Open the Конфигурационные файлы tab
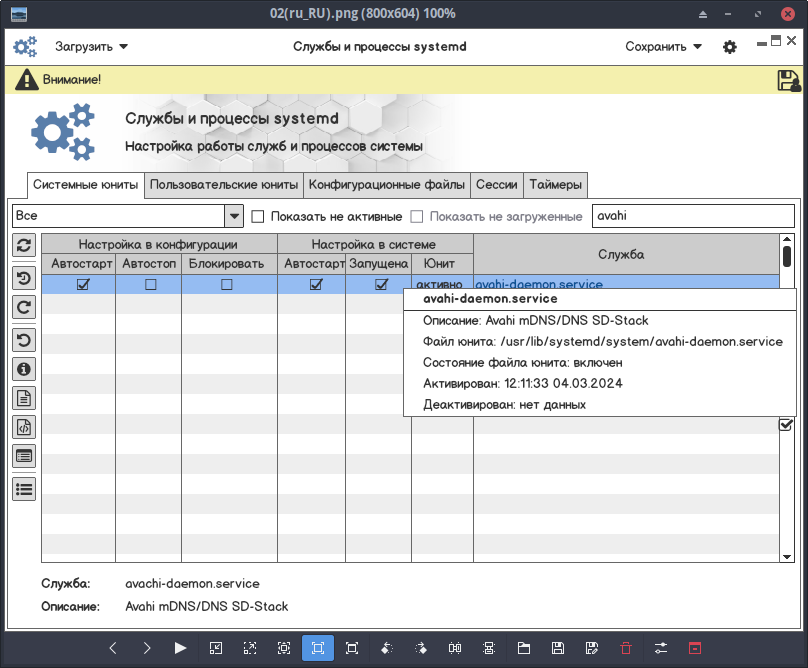808x668 pixels. tap(387, 185)
